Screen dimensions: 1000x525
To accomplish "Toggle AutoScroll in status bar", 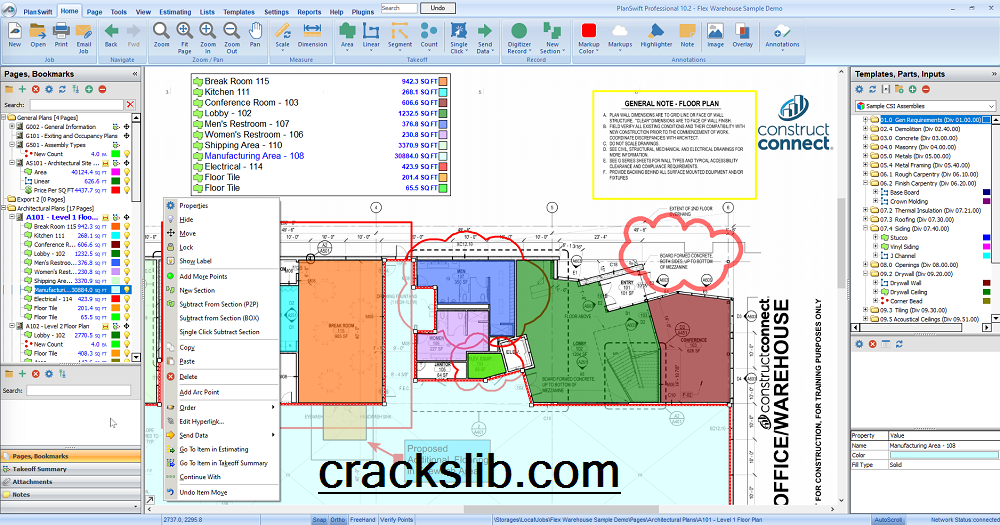I will 888,520.
